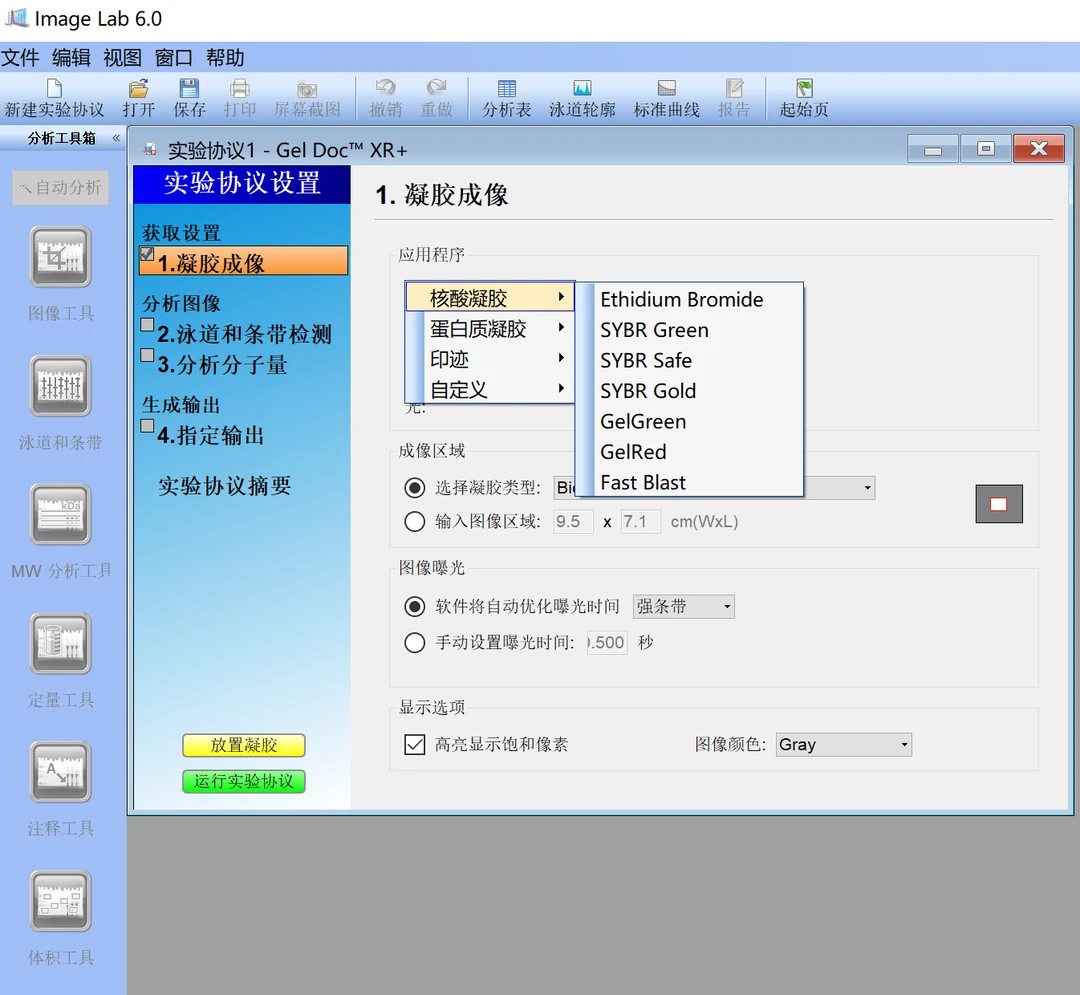This screenshot has width=1080, height=995.
Task: Select the 选择凝胶类型 radio button
Action: (x=415, y=488)
